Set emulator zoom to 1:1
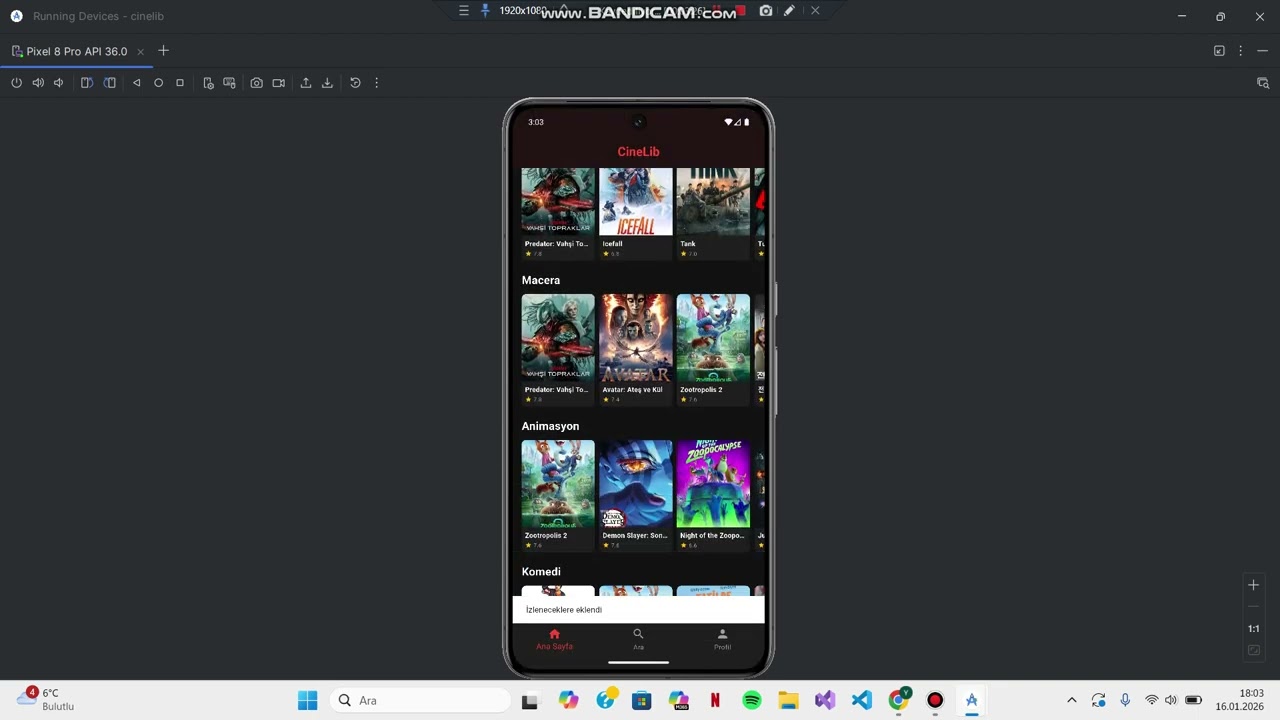This screenshot has height=720, width=1280. coord(1253,629)
